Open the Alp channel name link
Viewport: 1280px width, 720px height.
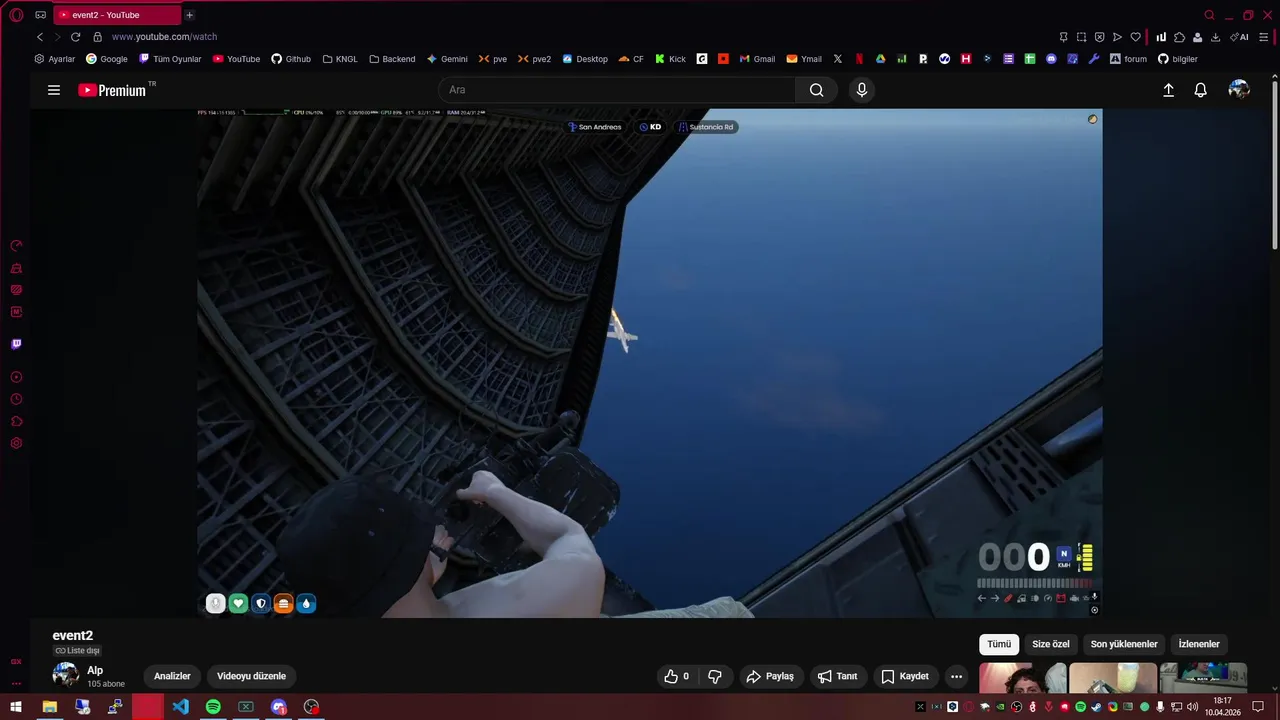95,670
